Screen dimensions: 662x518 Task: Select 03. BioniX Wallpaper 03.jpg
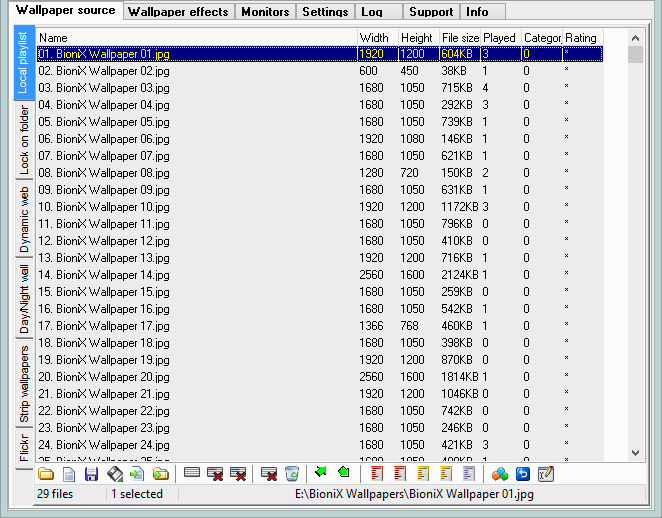click(x=320, y=88)
